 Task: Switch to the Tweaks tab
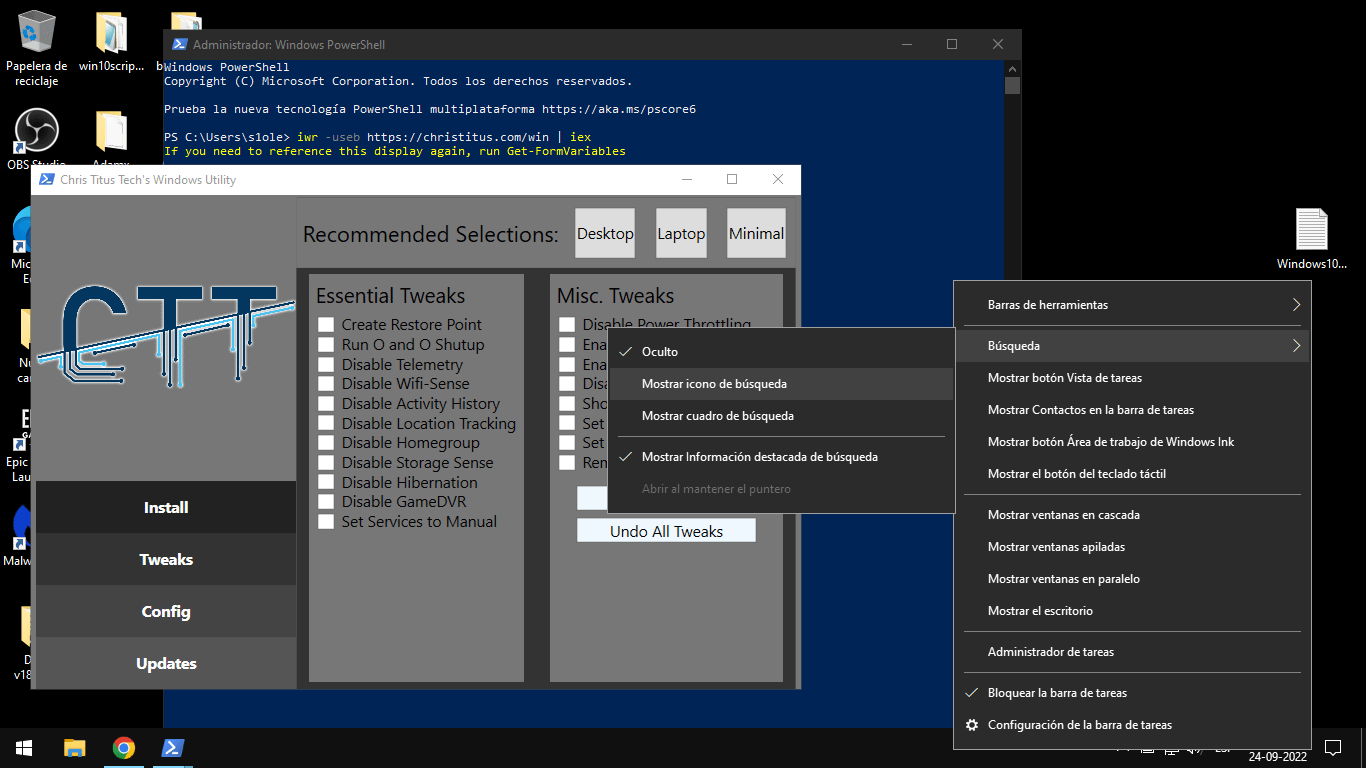(166, 559)
